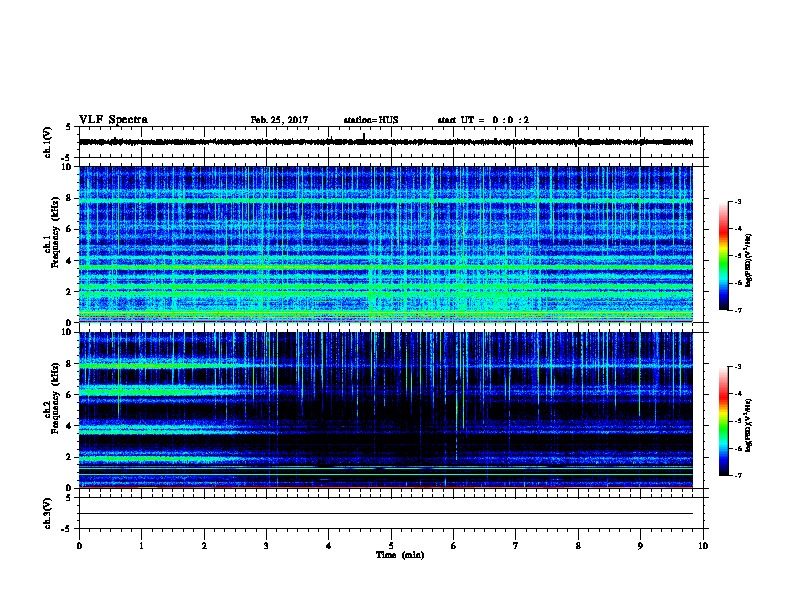Click the "6" tick on the time axis

(454, 546)
